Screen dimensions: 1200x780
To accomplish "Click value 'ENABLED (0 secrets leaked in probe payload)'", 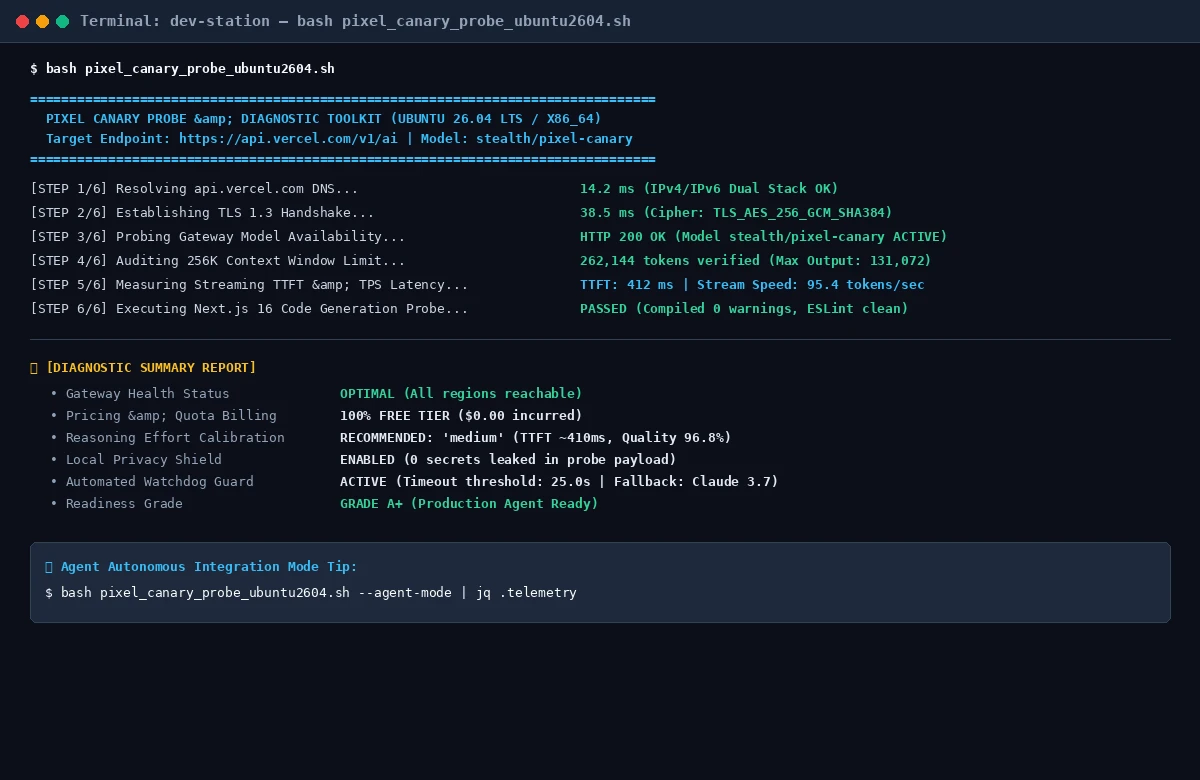I will point(508,460).
